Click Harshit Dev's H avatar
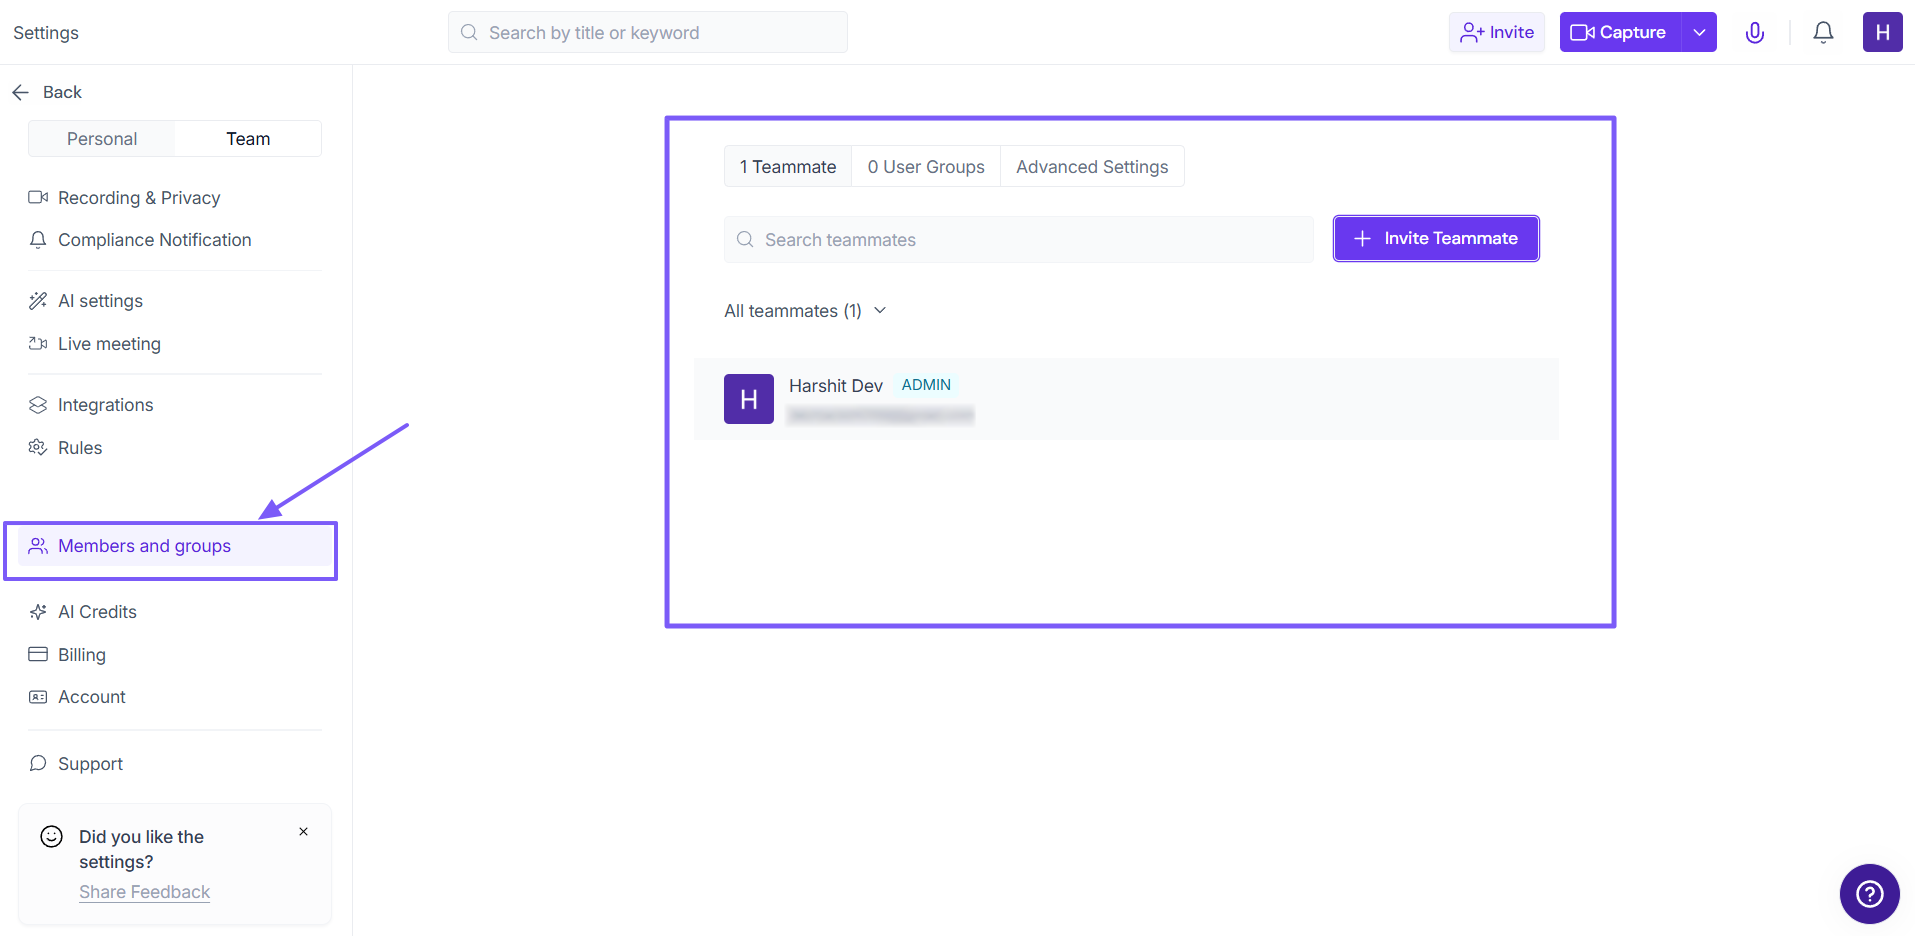1915x936 pixels. tap(749, 399)
